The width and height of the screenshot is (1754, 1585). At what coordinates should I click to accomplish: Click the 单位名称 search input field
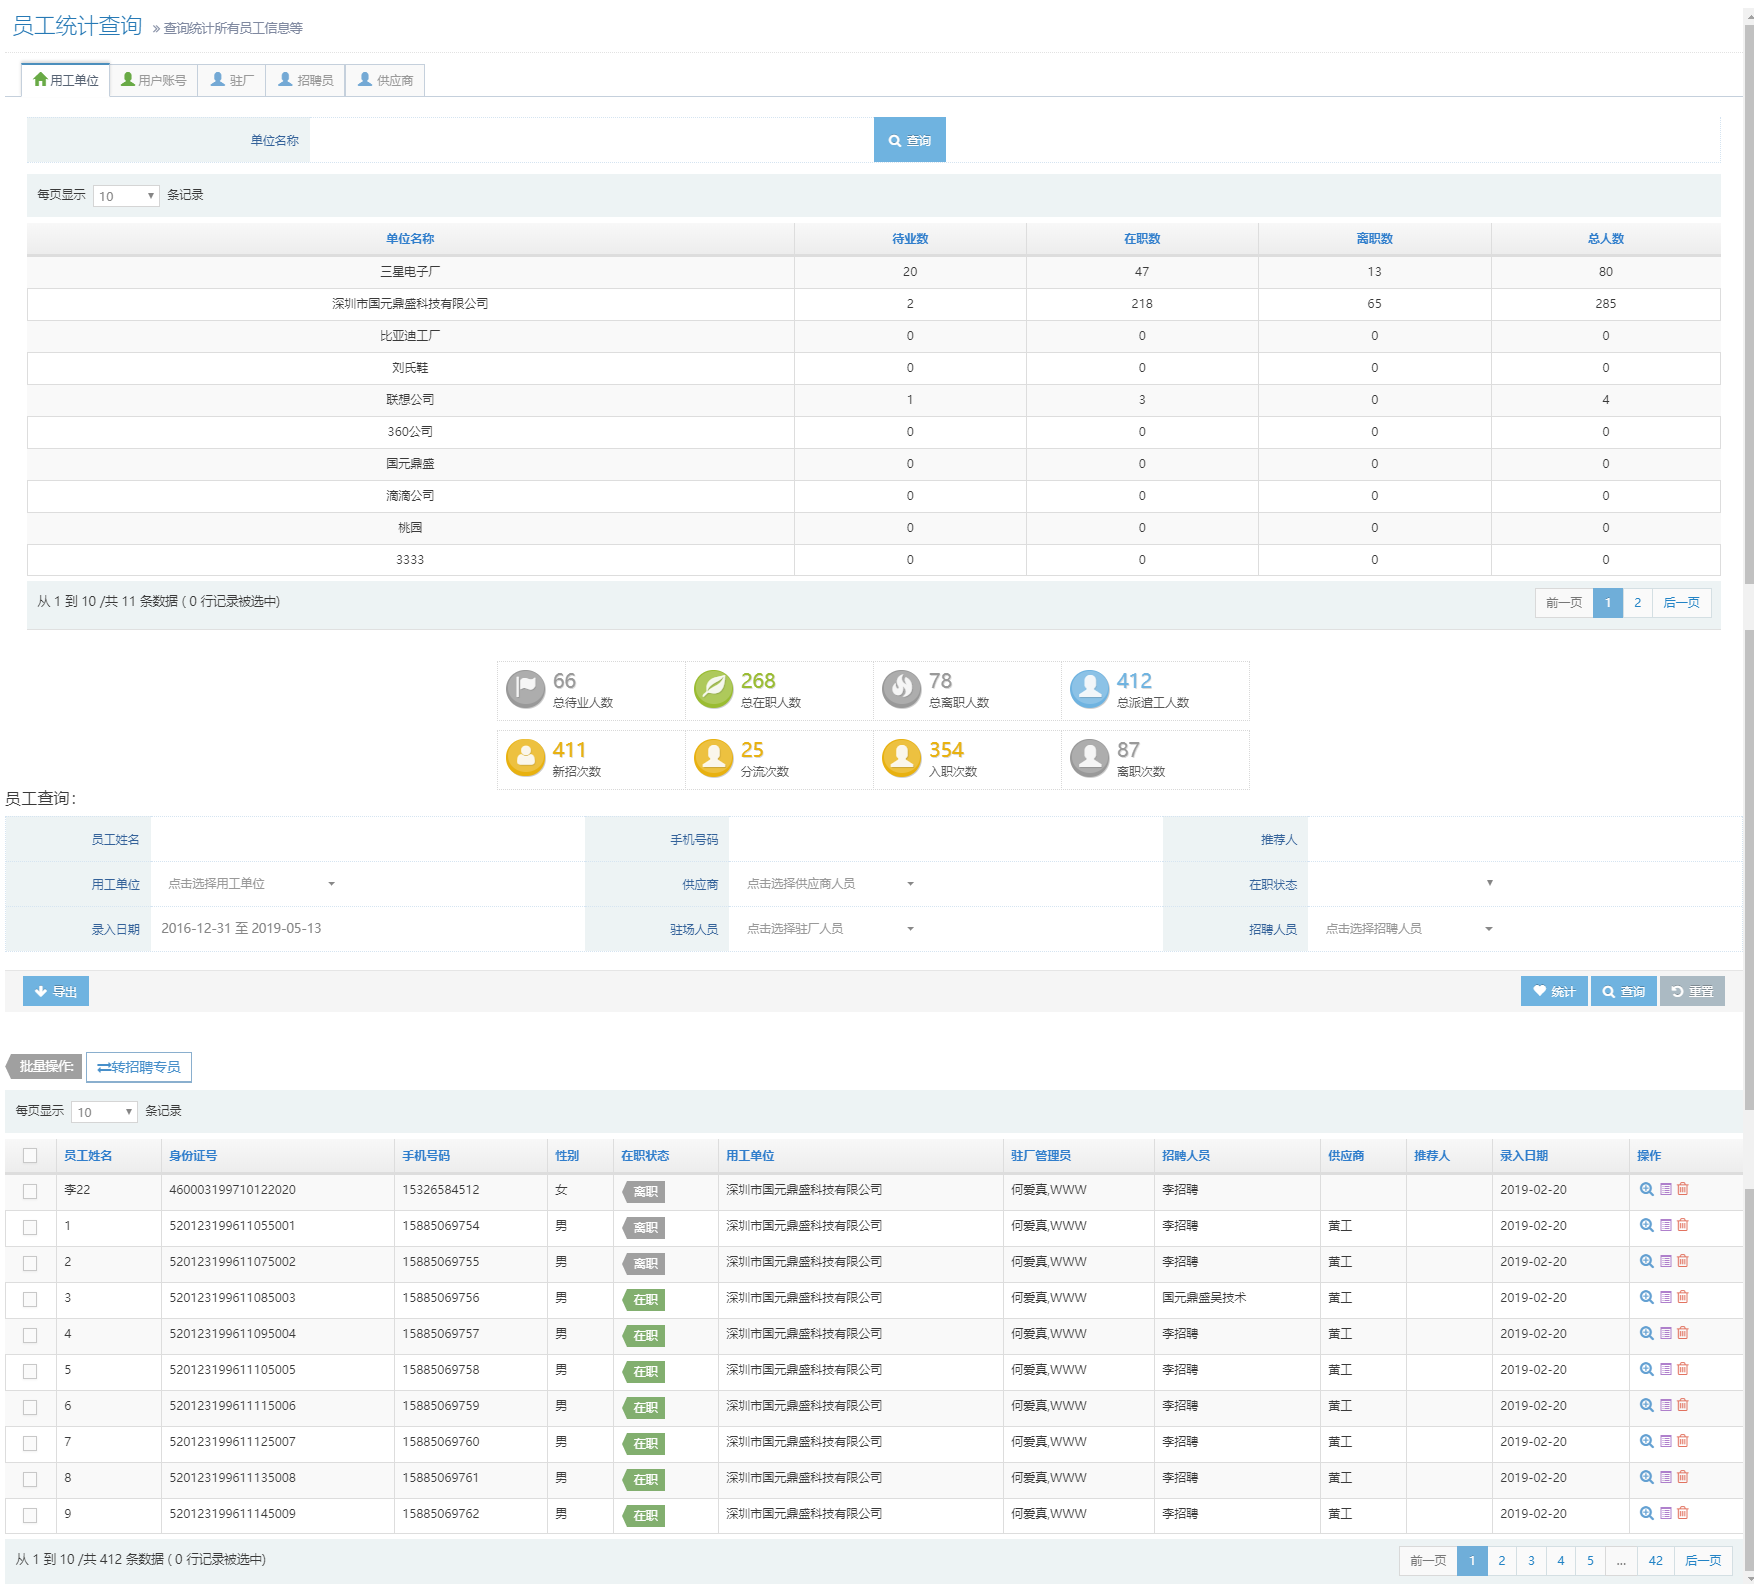point(591,140)
